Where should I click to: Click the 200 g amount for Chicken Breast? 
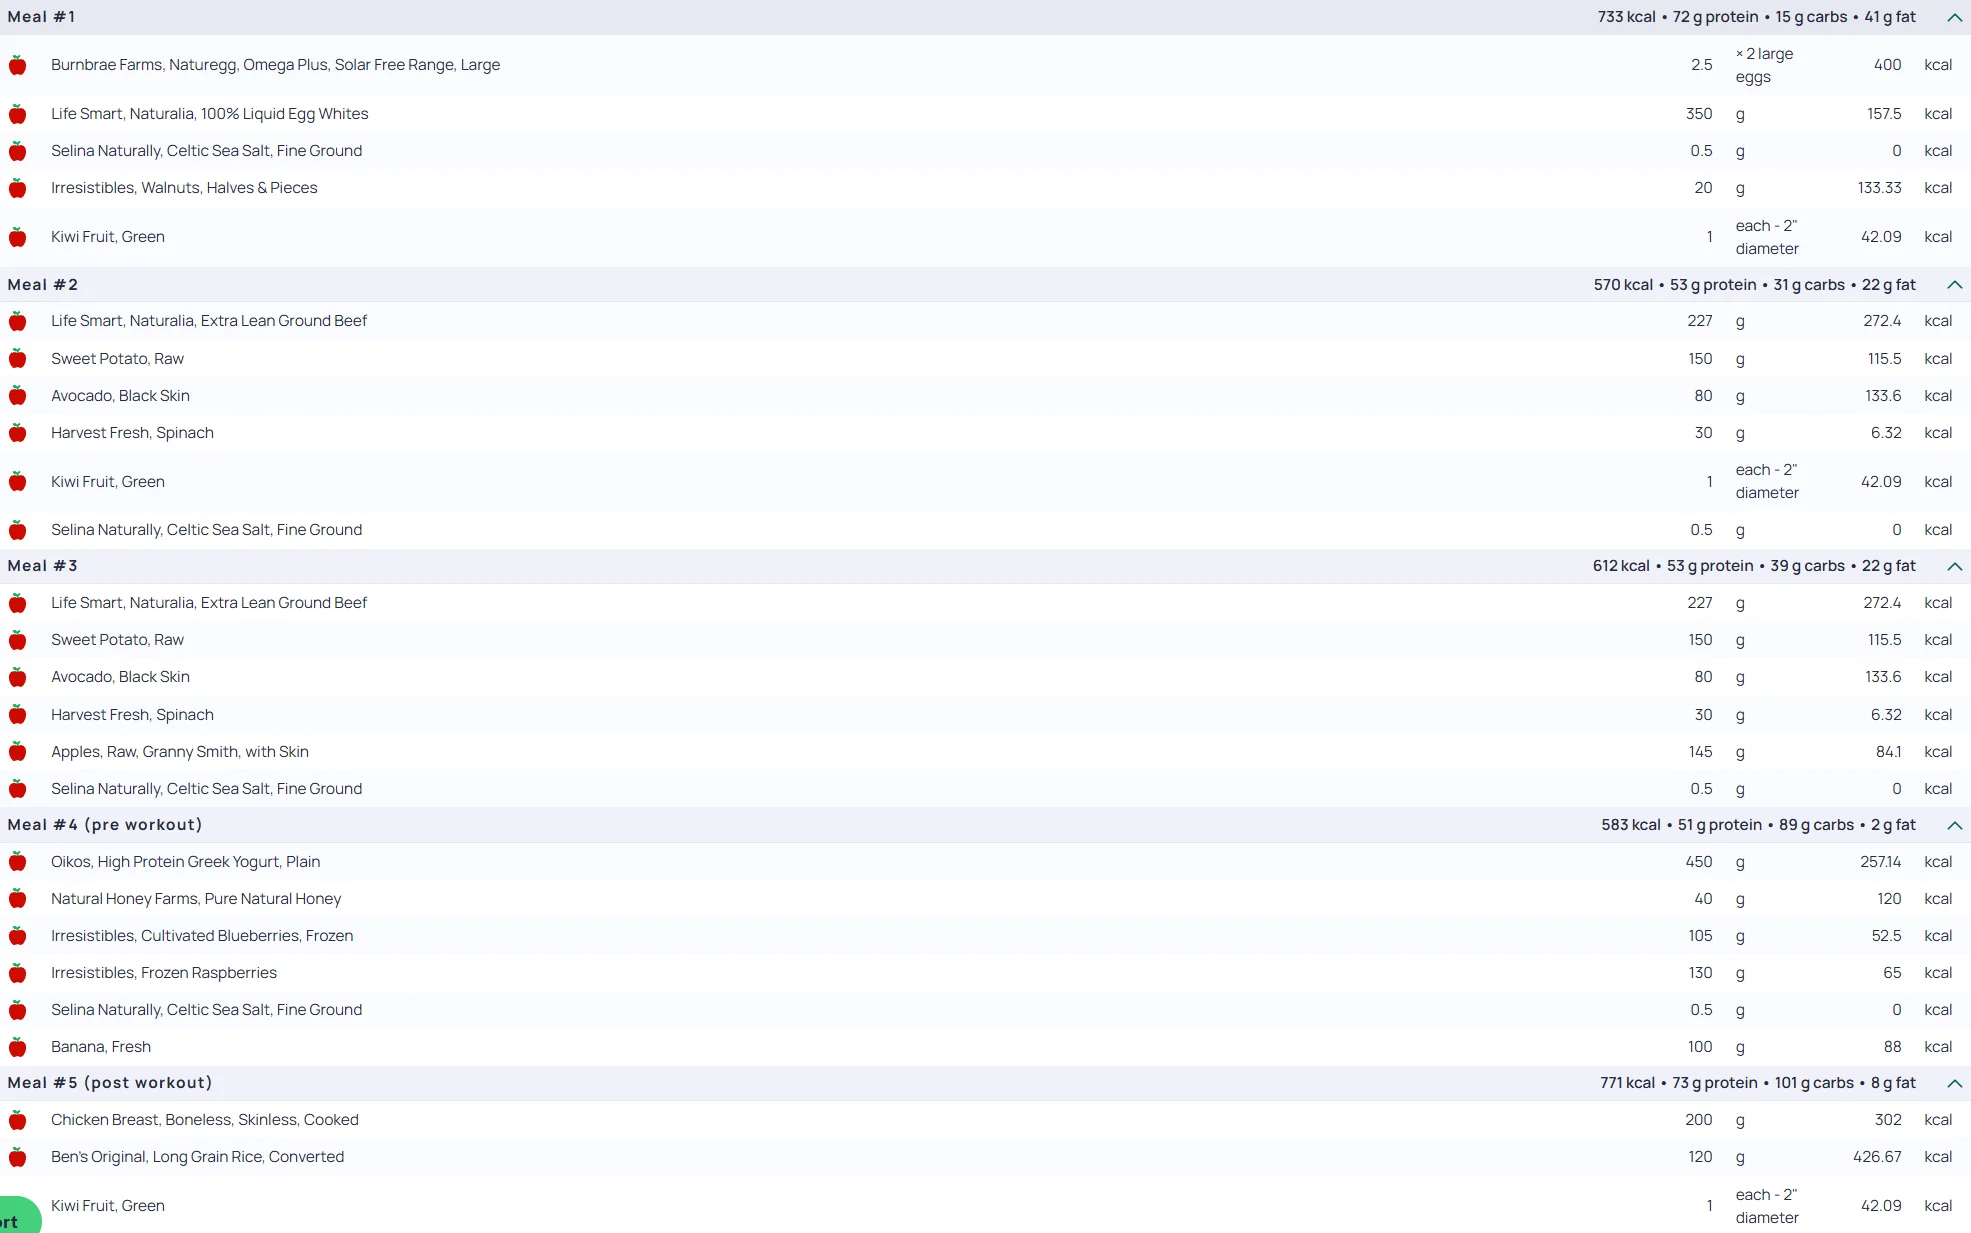(1699, 1120)
